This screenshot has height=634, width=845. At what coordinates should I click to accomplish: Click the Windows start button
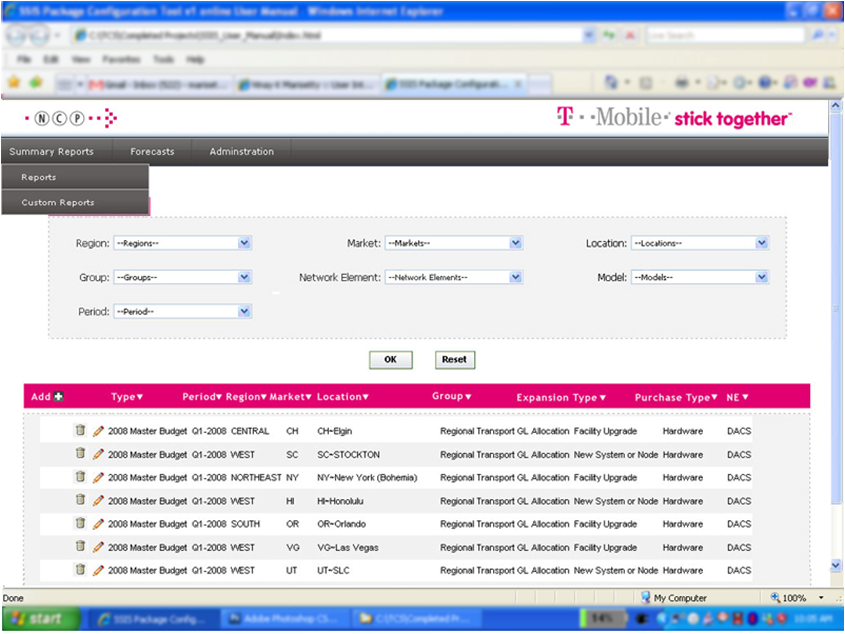coord(41,618)
